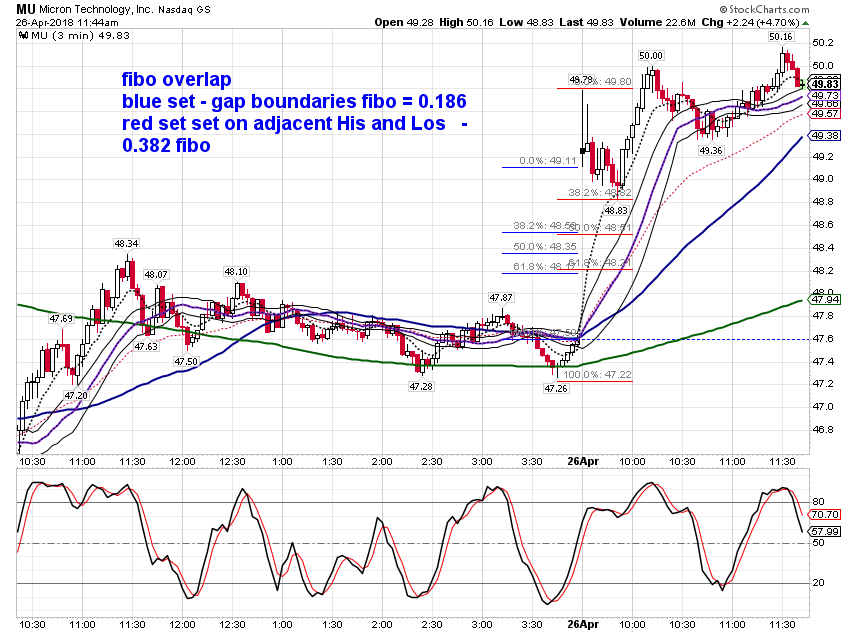Screen dimensions: 850x633
Task: Click the "26-Apr-2018 11:44am" timestamp
Action: pyautogui.click(x=67, y=23)
